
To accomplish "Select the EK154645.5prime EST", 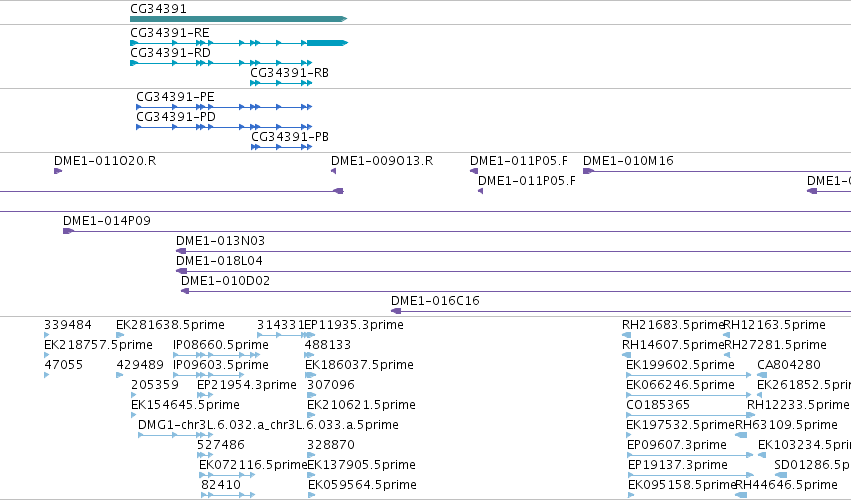I will click(134, 415).
